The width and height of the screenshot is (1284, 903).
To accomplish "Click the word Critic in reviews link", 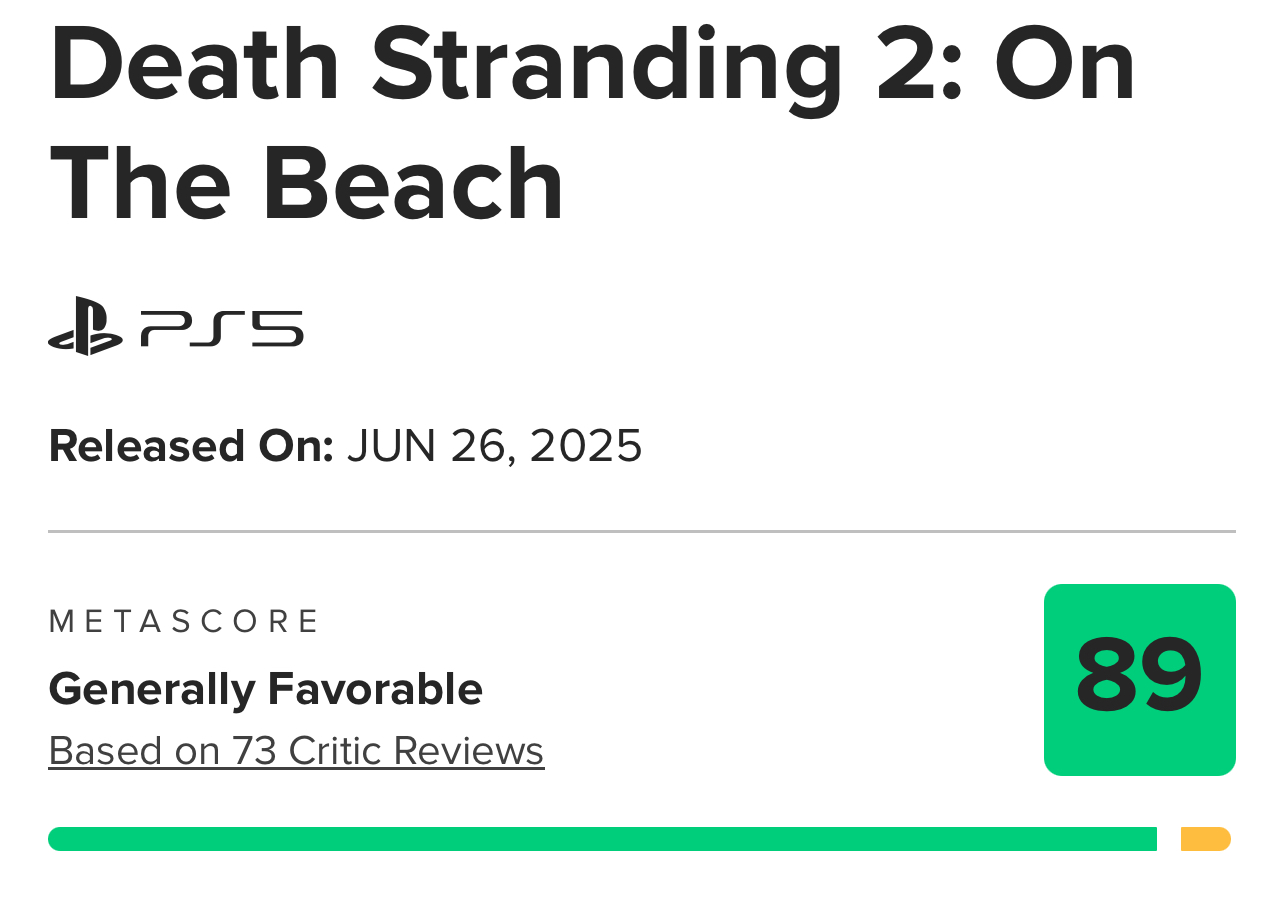I will point(336,751).
